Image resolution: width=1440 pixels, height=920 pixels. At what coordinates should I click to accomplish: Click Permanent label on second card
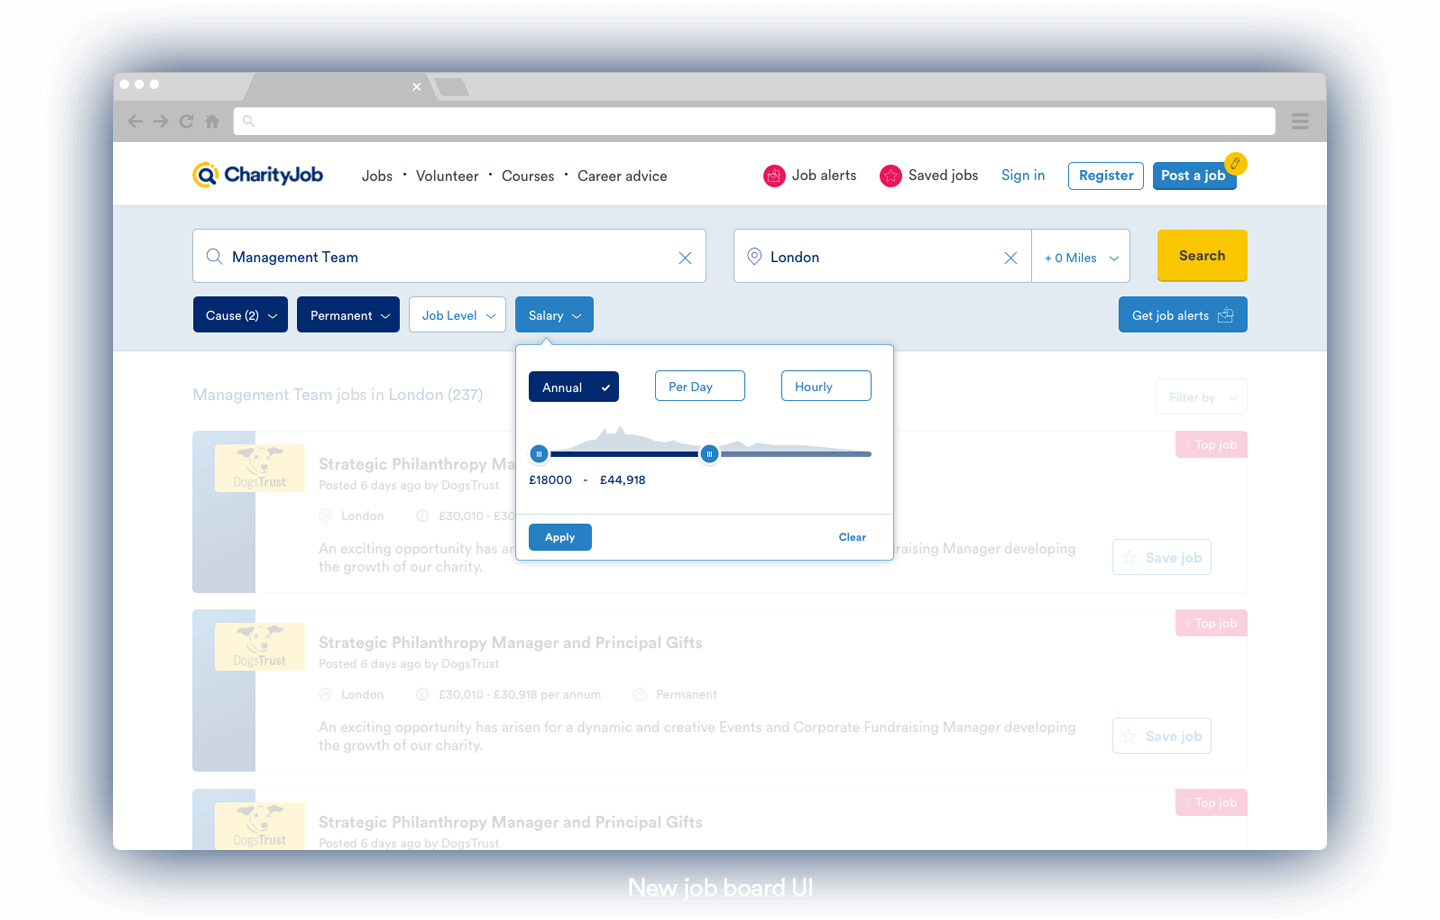[x=686, y=694]
